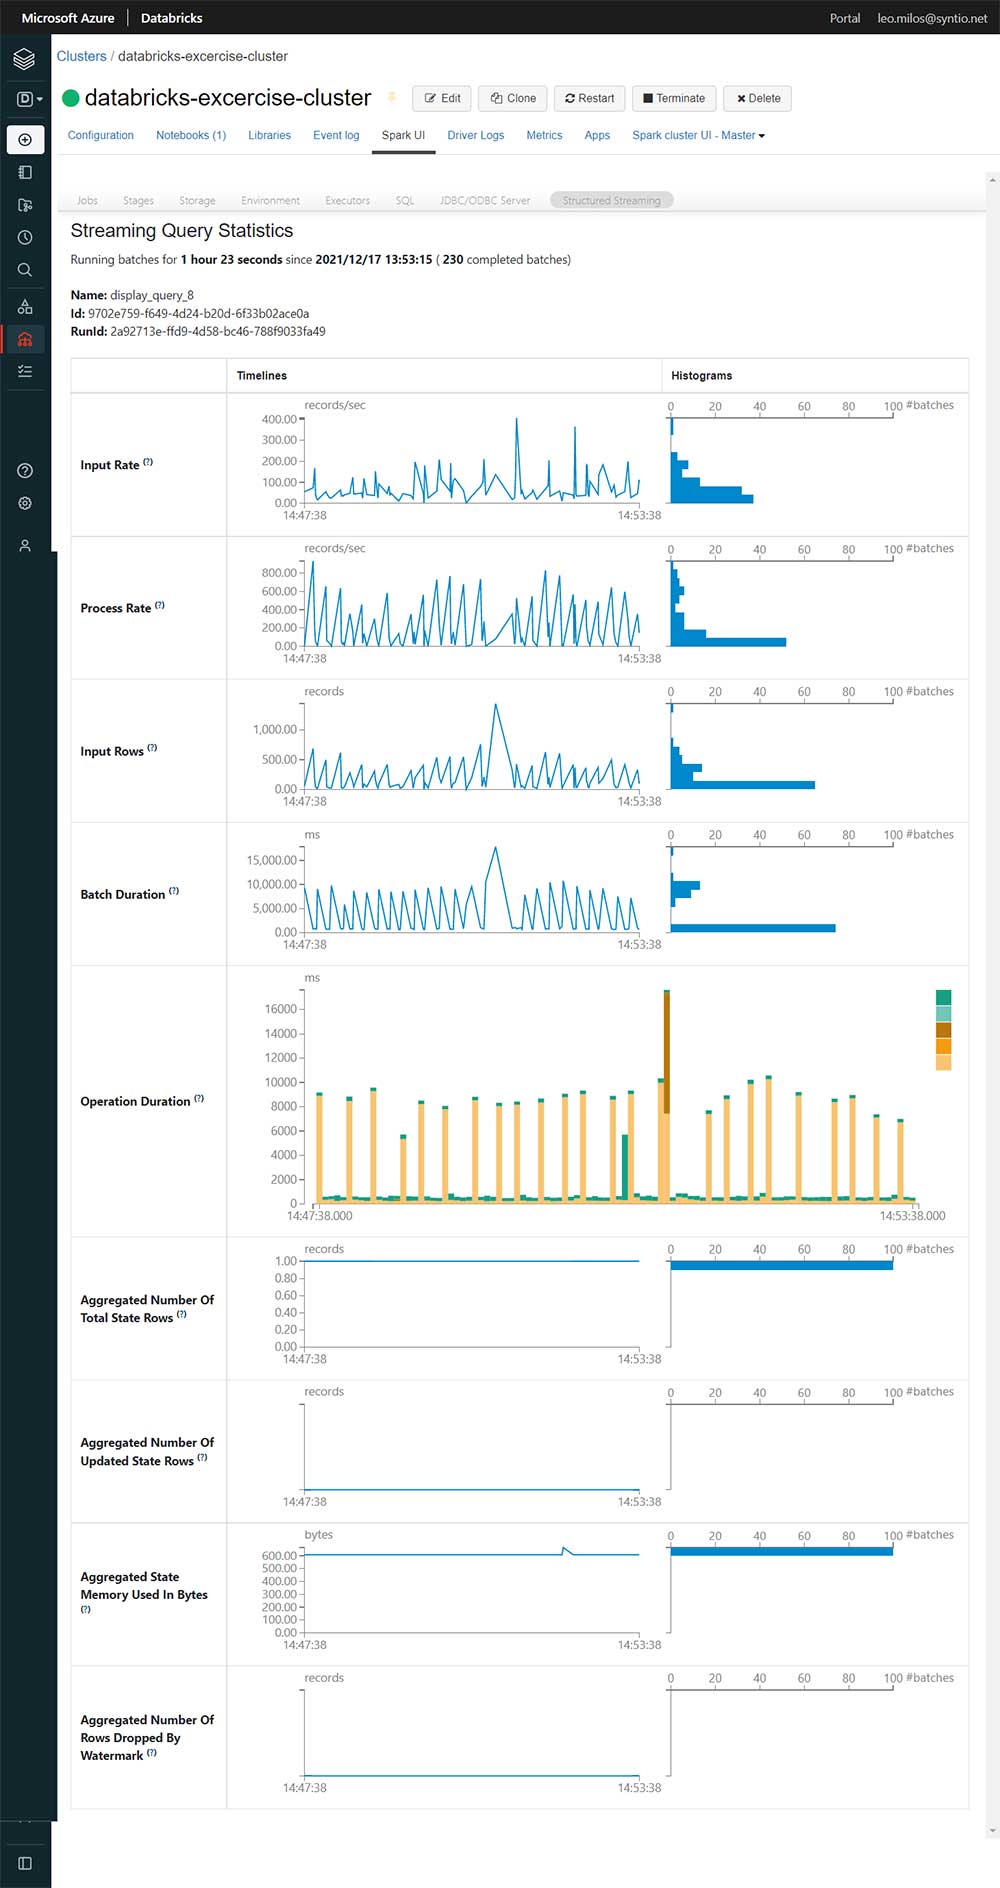Open the persona switcher D dropdown in sidebar
This screenshot has height=1888, width=1000.
click(29, 99)
